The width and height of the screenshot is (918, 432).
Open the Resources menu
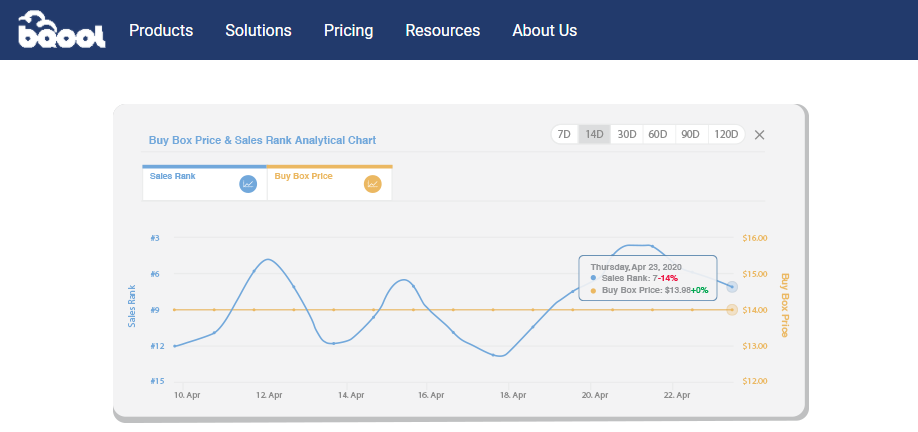(x=442, y=31)
